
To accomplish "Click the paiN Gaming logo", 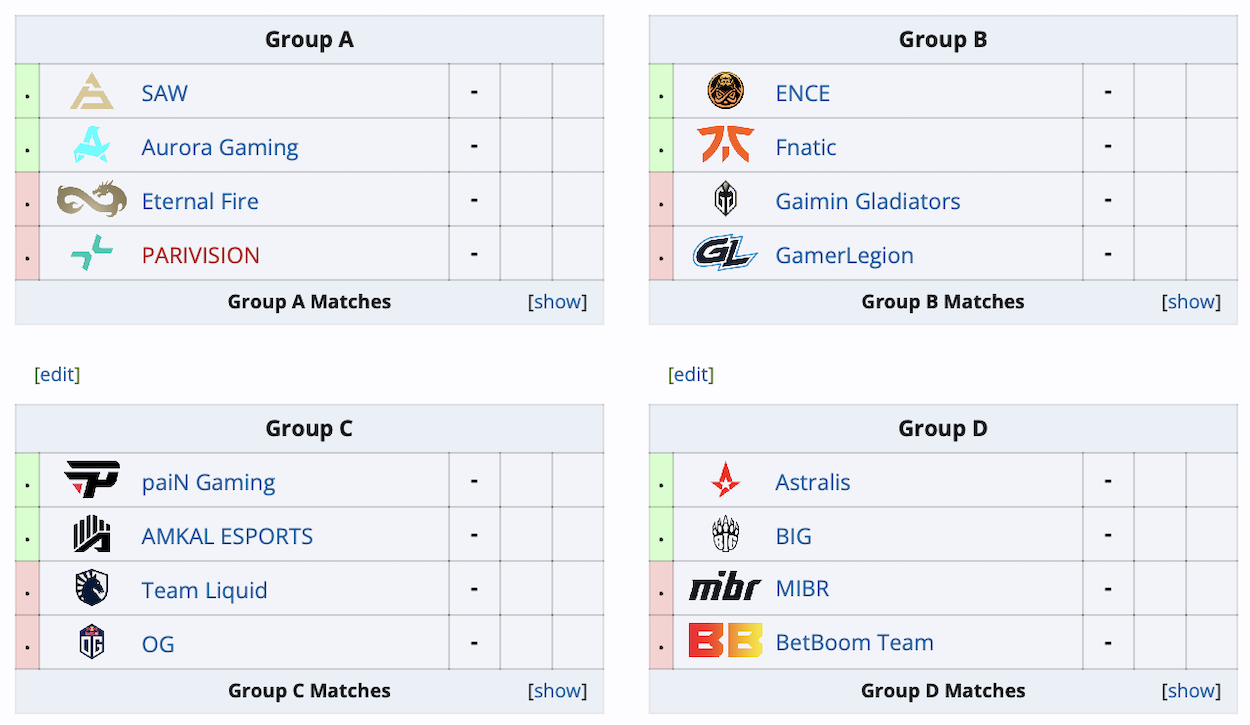I will 92,481.
